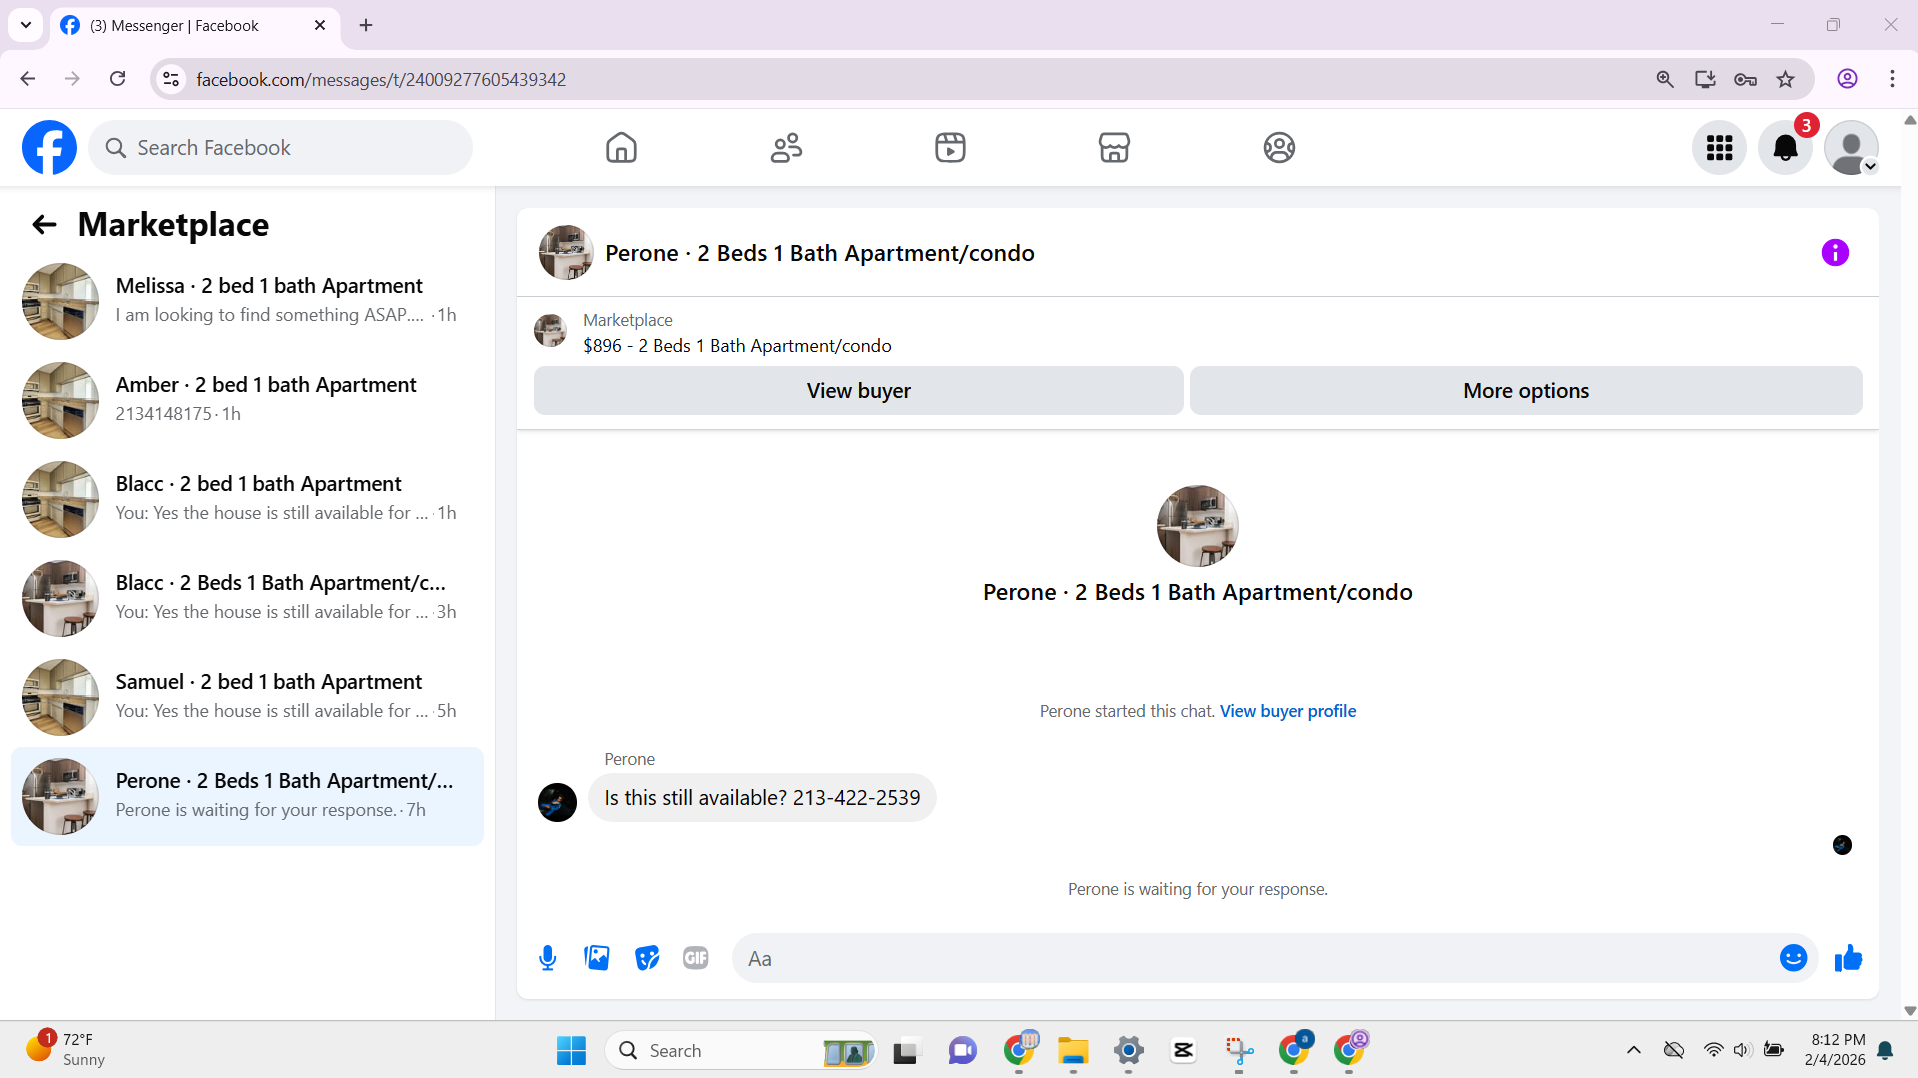Open the Snipping Tool taskbar icon

pos(1238,1050)
